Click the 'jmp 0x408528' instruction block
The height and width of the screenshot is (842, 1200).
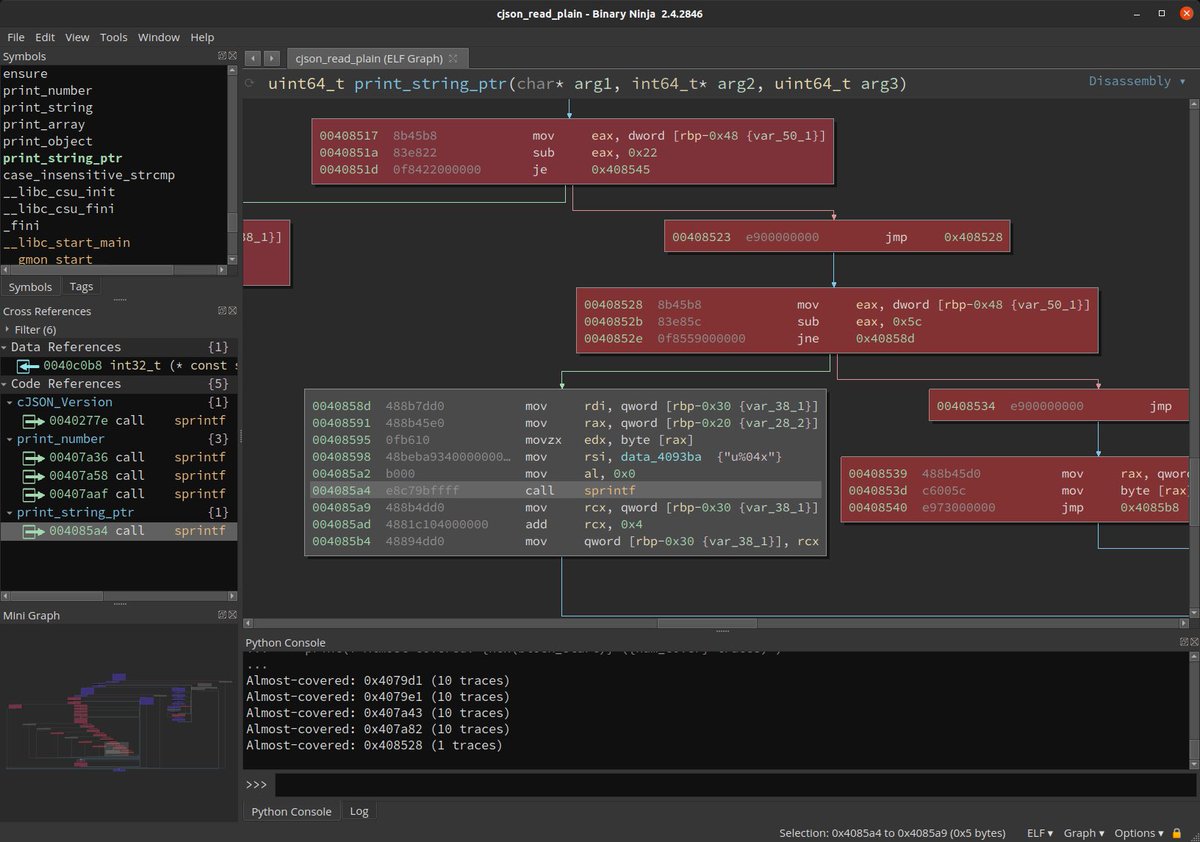(838, 237)
